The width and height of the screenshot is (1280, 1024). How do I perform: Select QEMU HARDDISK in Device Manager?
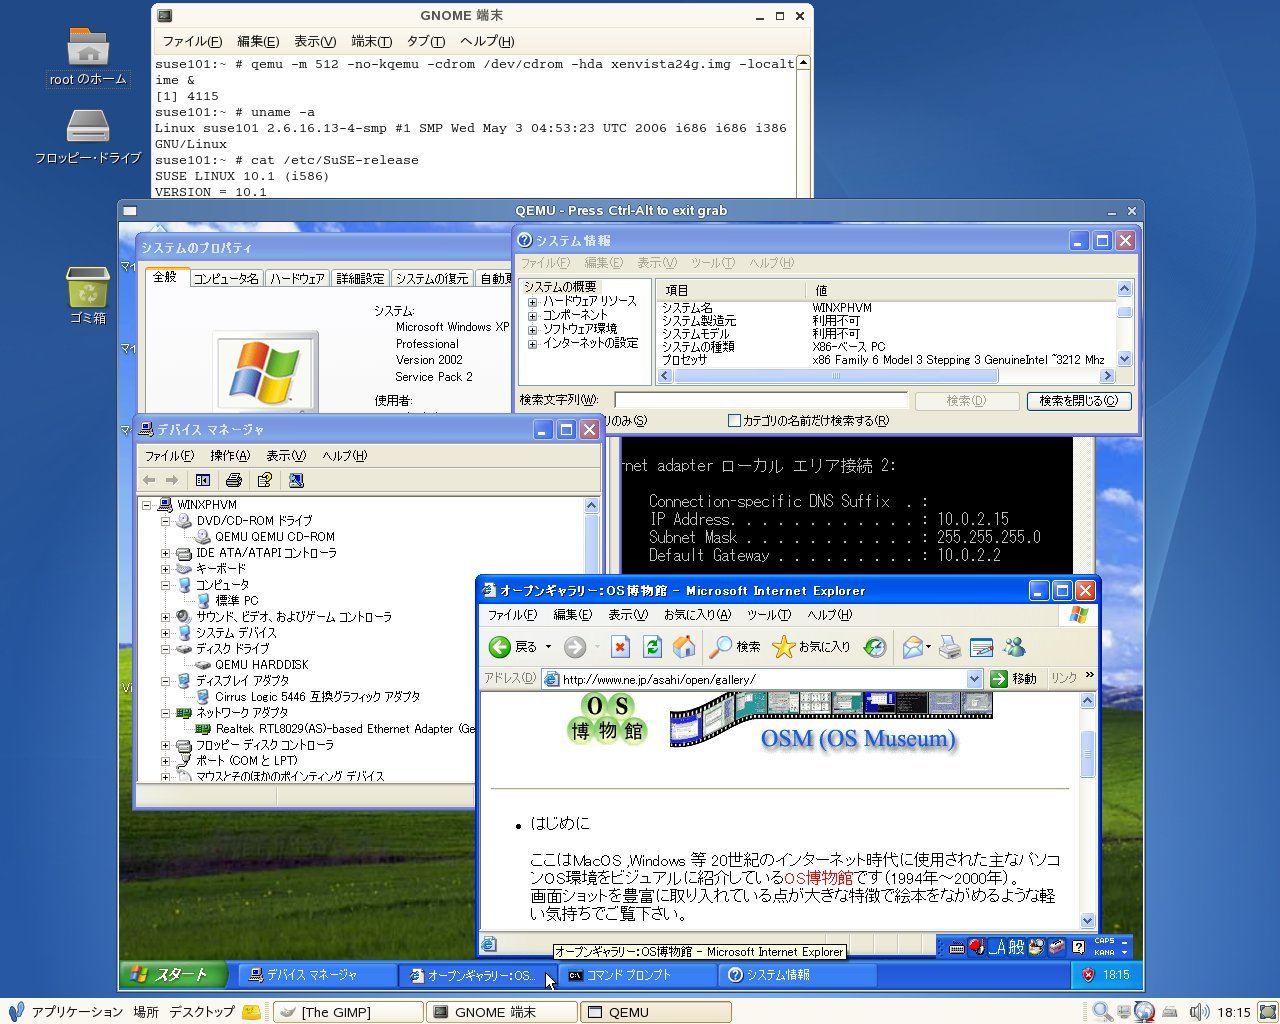(x=261, y=665)
